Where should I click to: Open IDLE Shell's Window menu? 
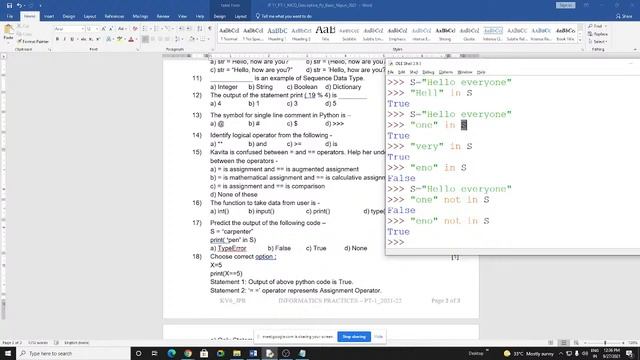coord(464,72)
